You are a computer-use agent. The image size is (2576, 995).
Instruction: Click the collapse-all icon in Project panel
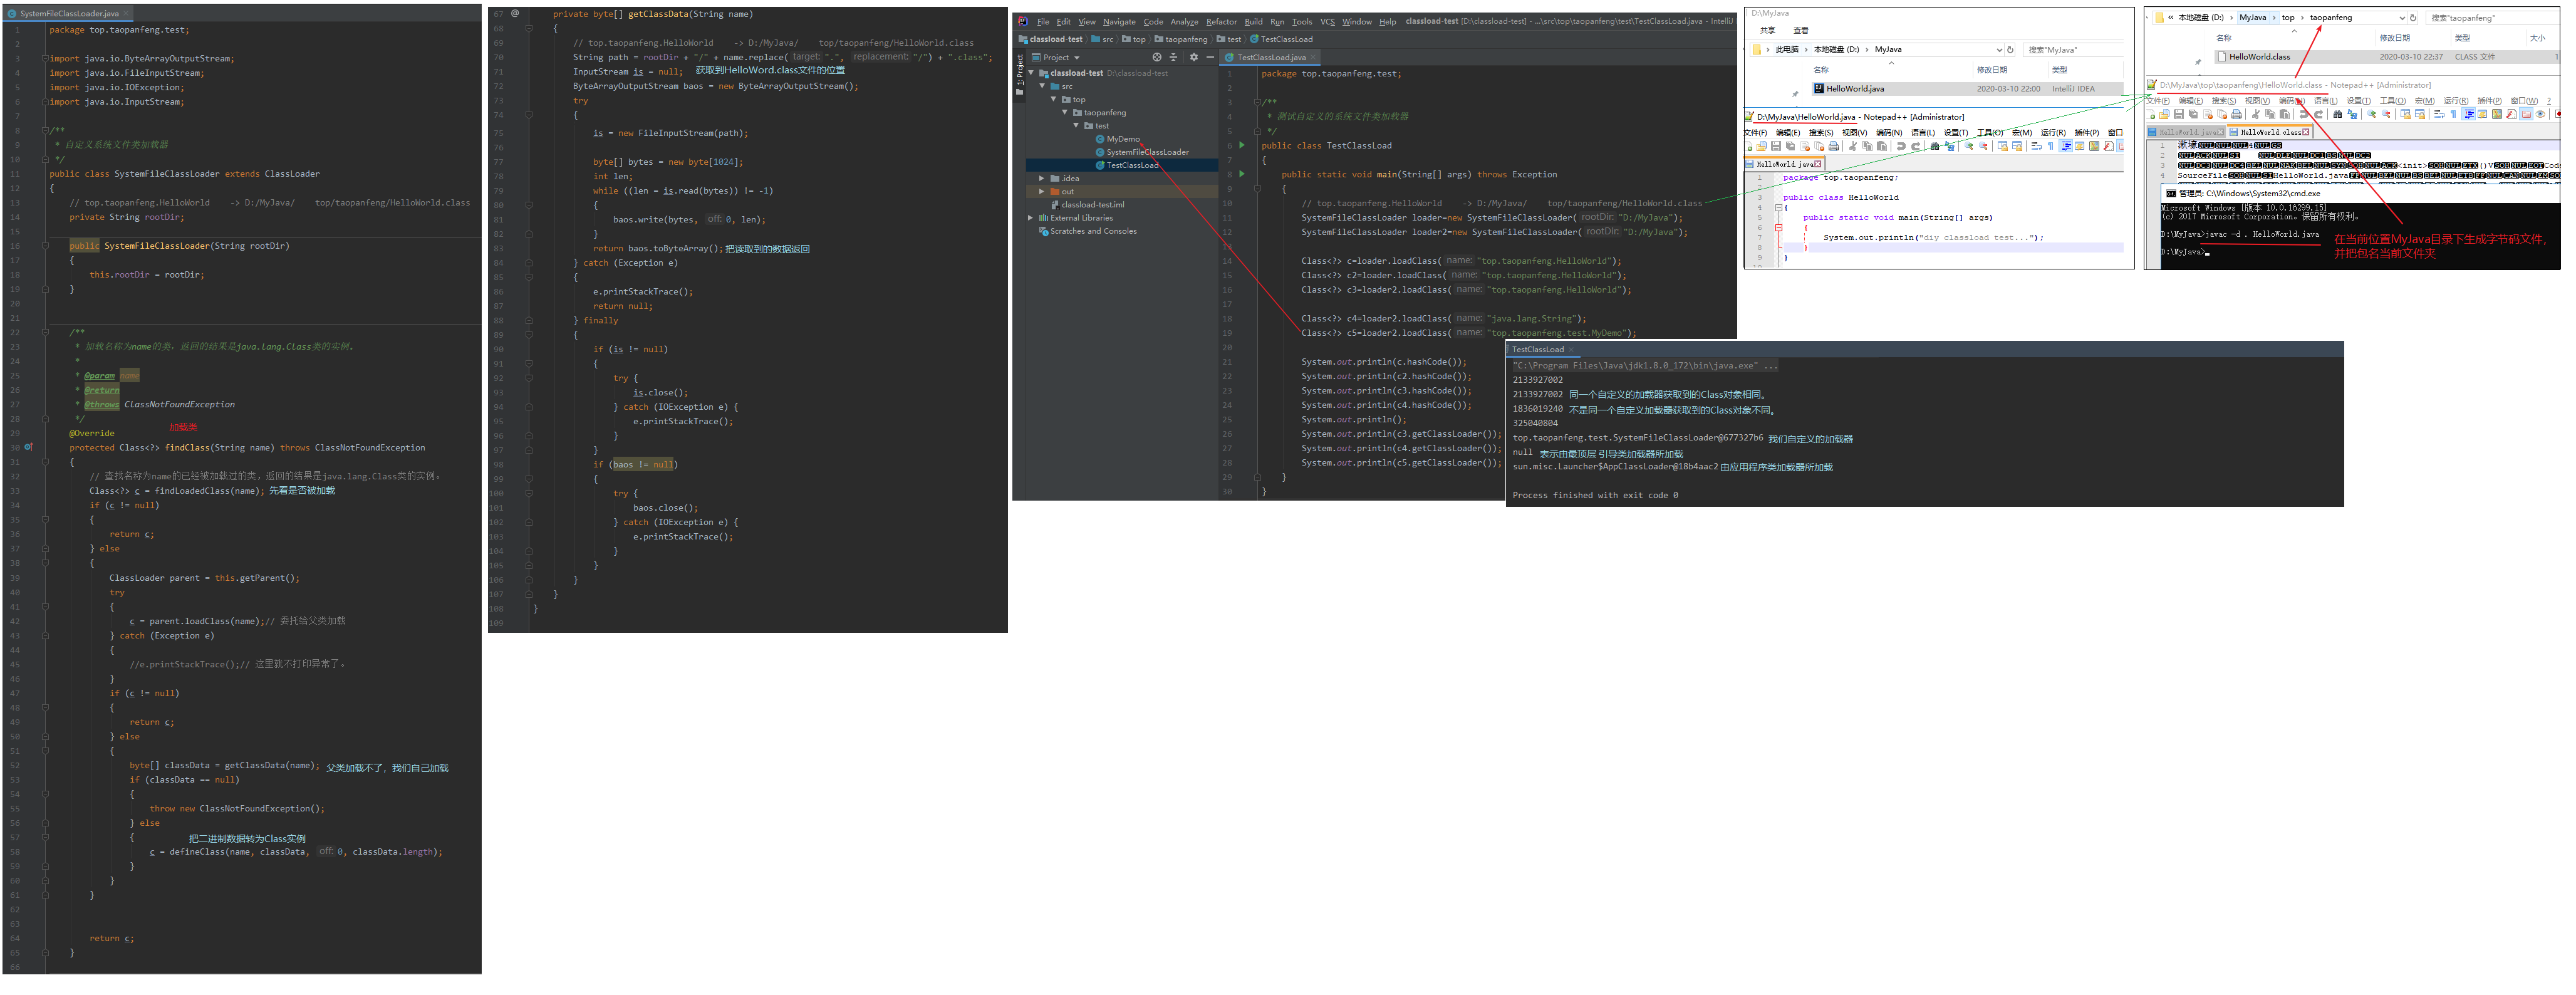pos(1174,57)
